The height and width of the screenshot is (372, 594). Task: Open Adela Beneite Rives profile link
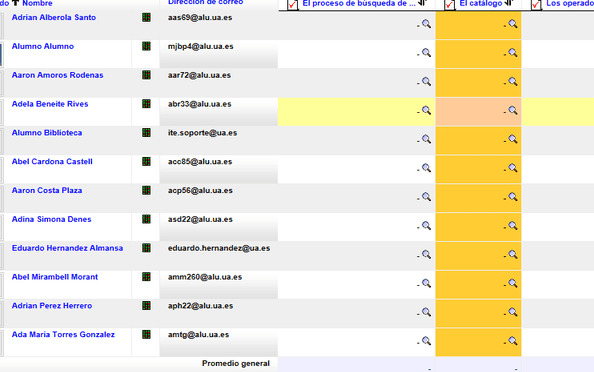point(50,104)
